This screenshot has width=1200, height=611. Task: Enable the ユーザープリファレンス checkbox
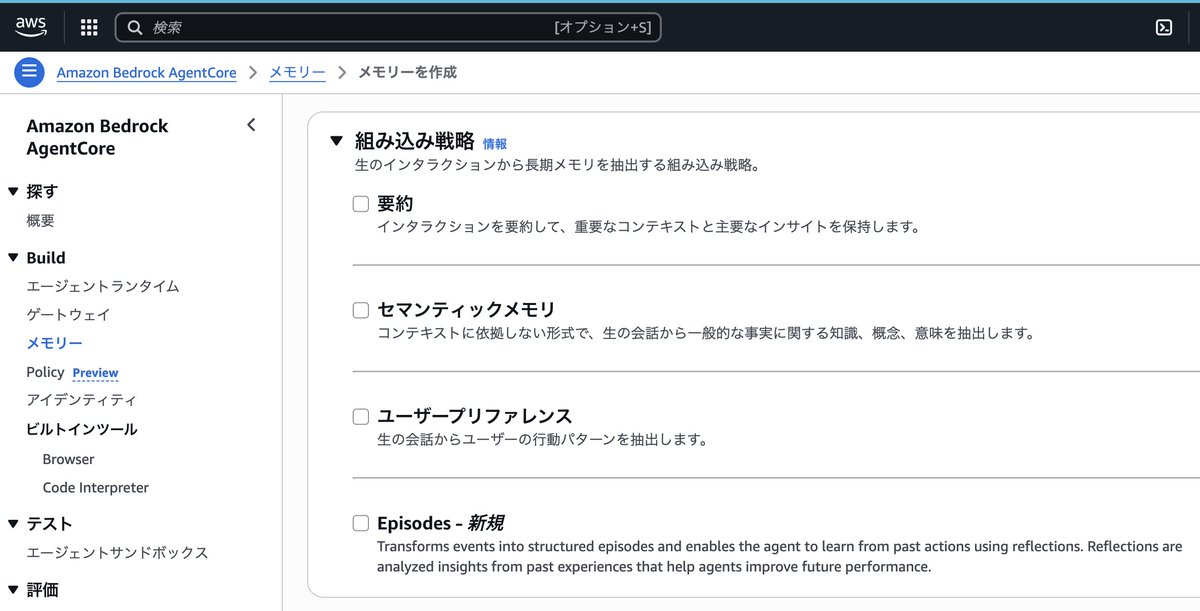pyautogui.click(x=360, y=416)
